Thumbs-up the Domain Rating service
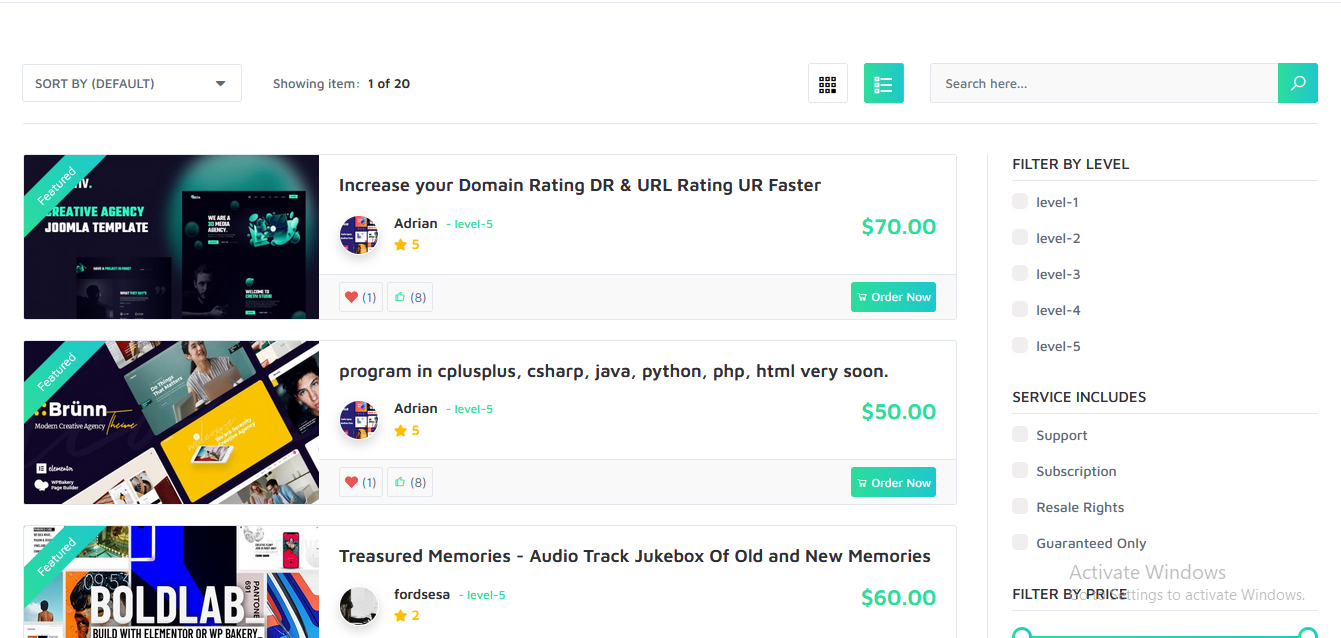The image size is (1341, 638). point(410,297)
